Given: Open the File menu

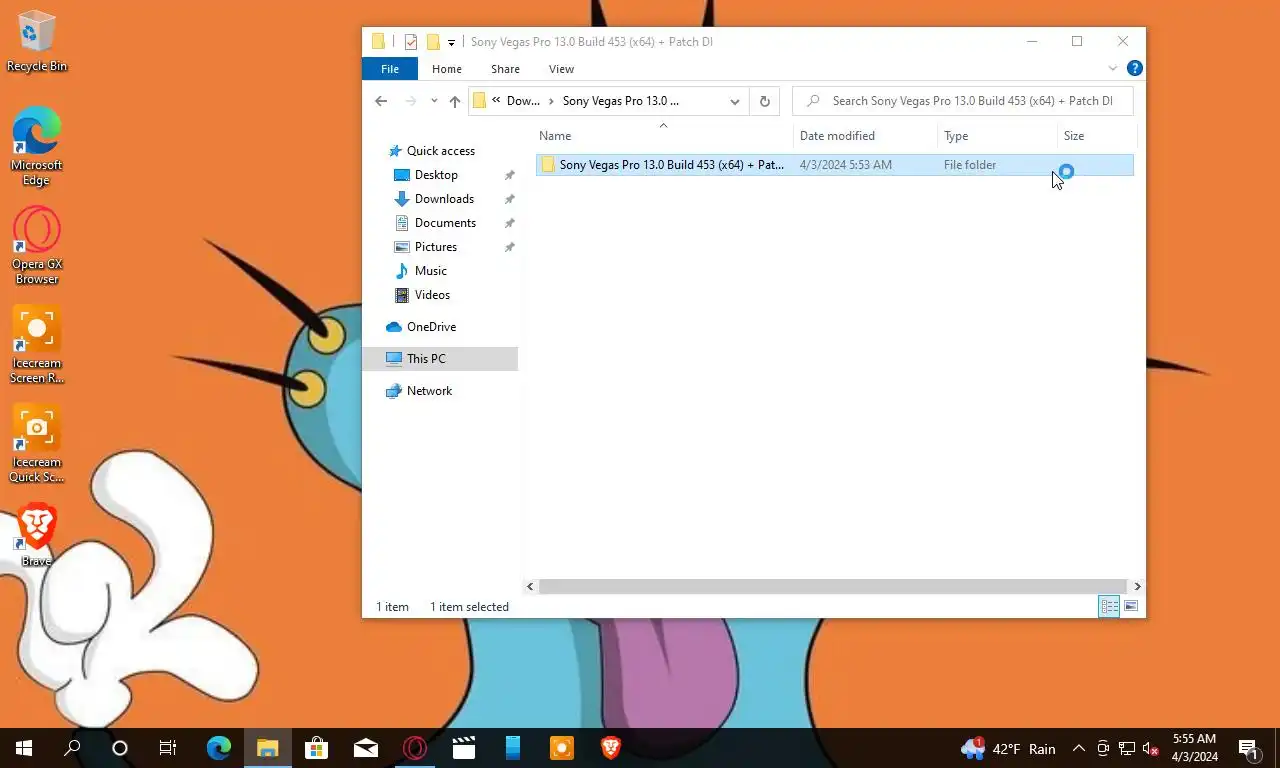Looking at the screenshot, I should point(390,69).
